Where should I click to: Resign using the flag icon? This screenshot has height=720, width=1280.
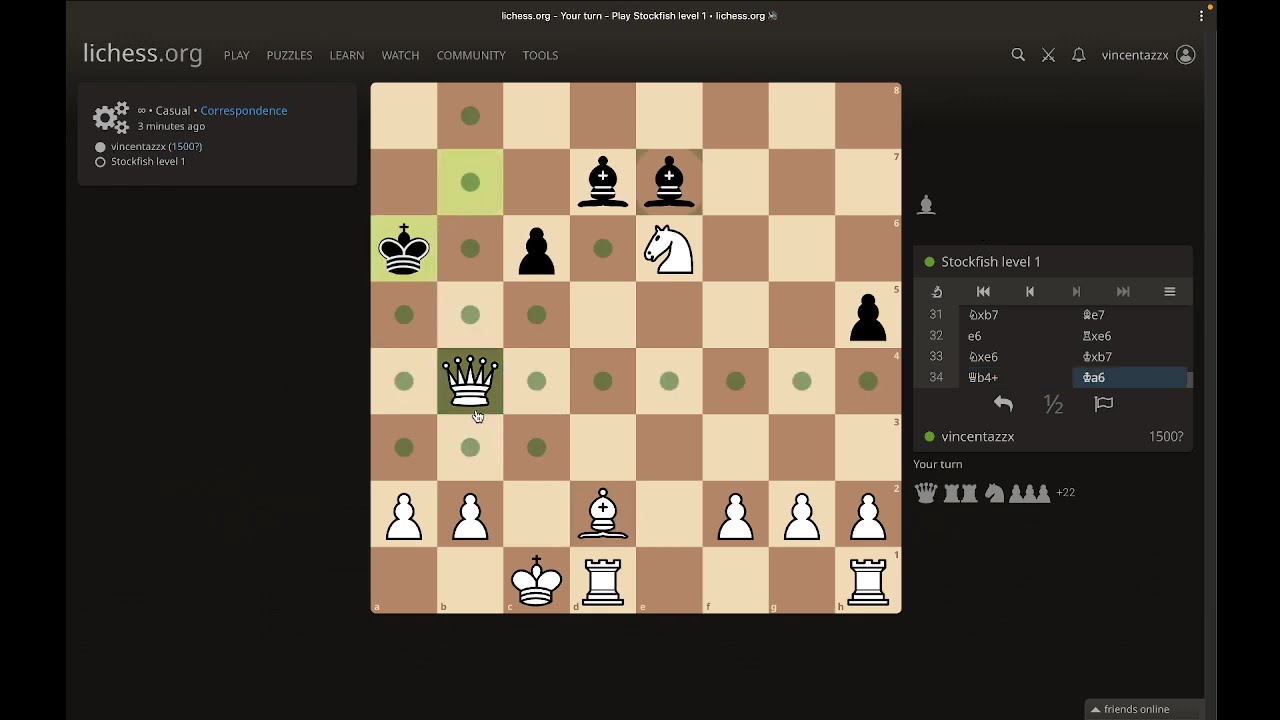click(1104, 404)
